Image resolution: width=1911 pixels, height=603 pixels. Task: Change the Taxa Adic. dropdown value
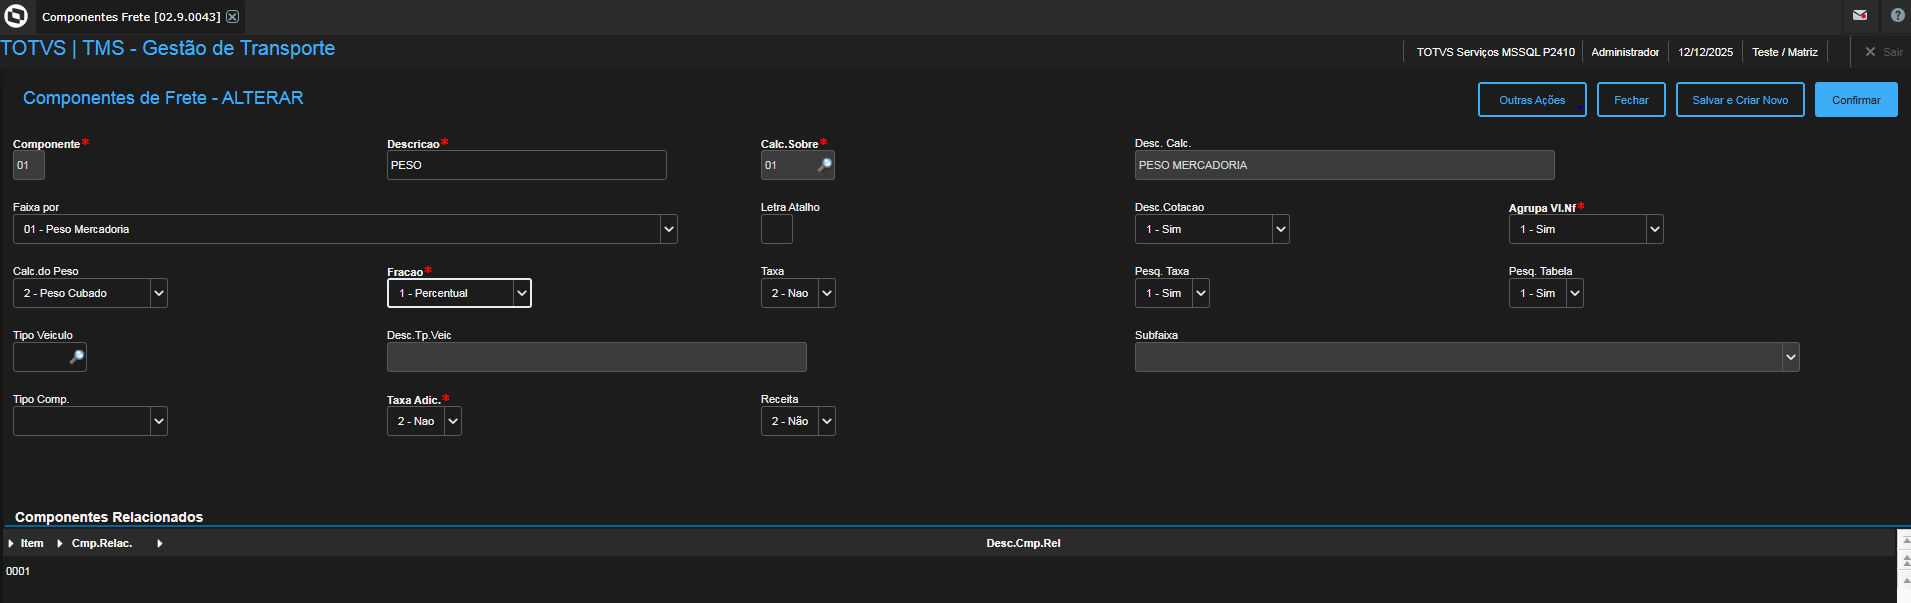coord(452,421)
